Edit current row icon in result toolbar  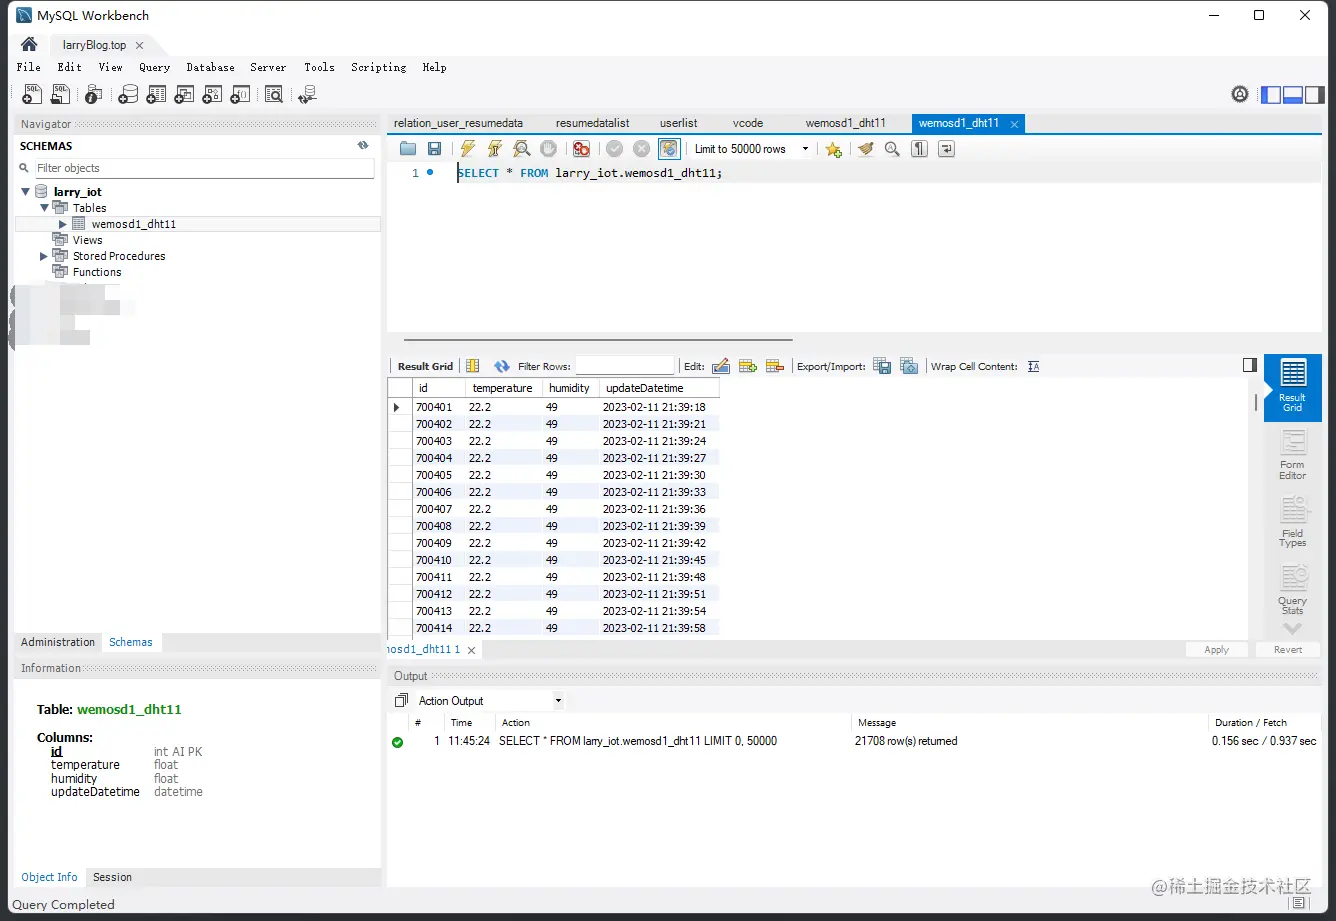click(x=720, y=366)
